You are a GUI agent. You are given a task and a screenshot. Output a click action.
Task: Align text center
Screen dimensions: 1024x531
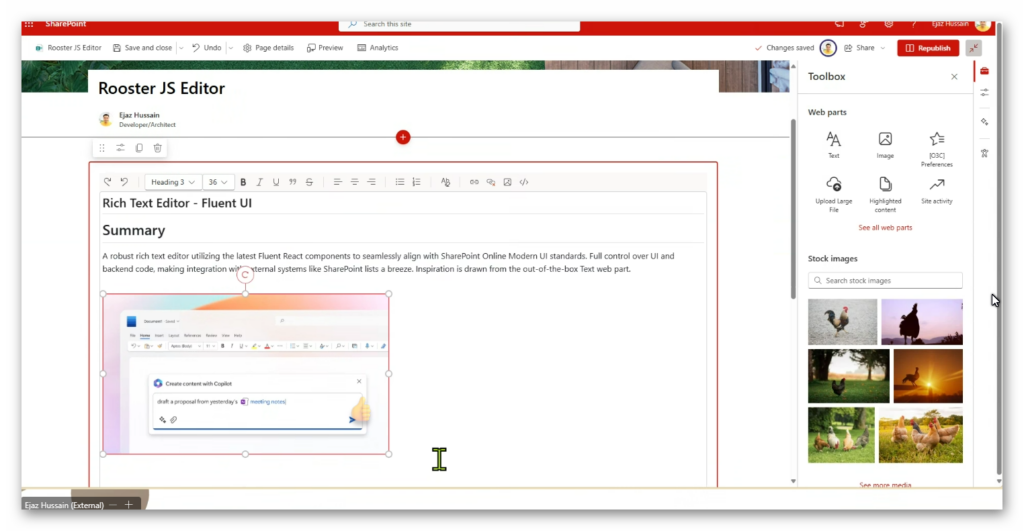[355, 182]
